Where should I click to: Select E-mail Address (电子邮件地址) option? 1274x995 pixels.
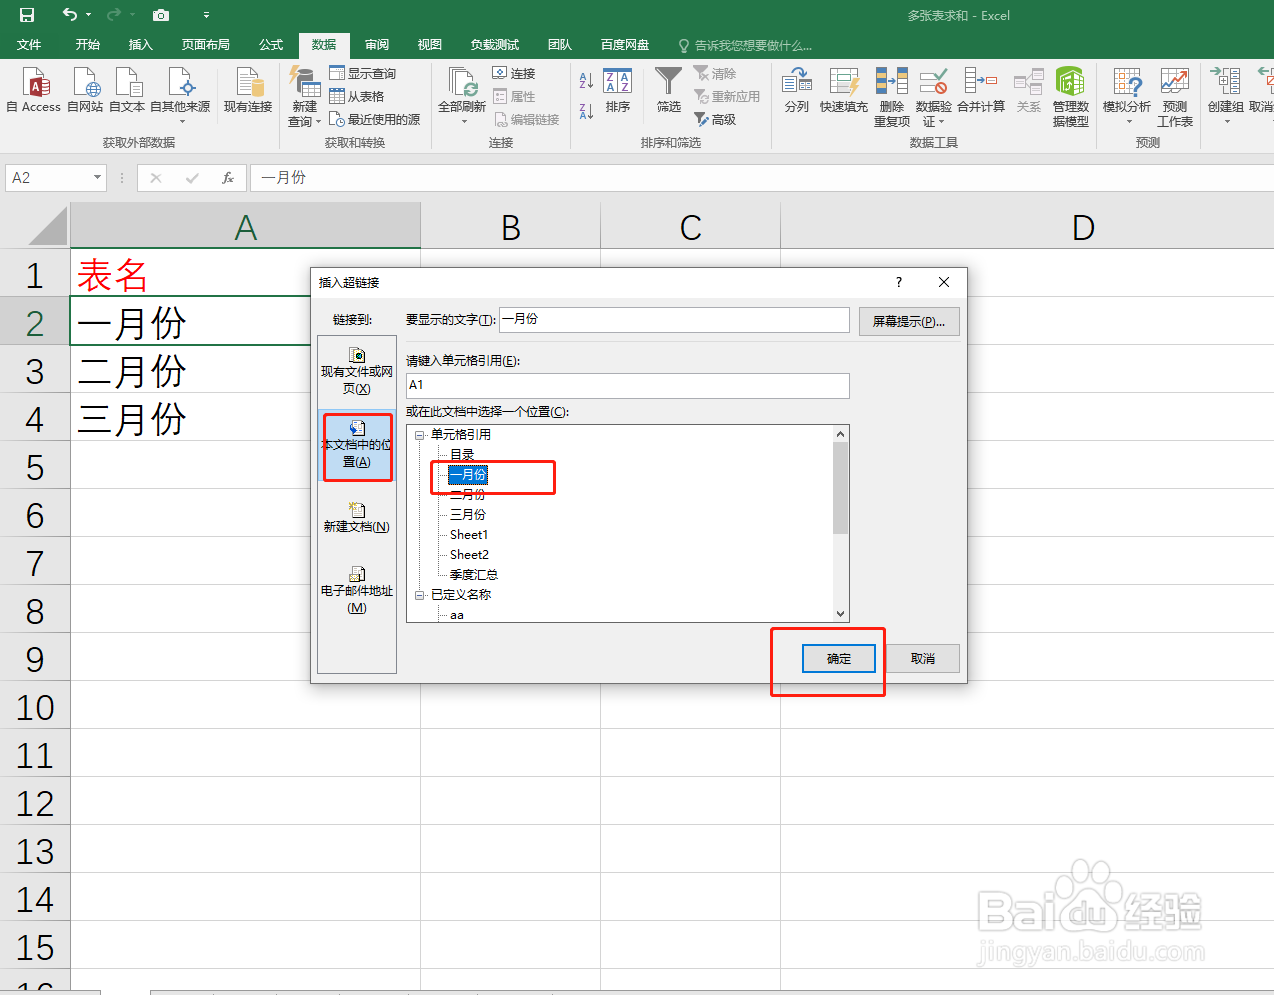357,589
